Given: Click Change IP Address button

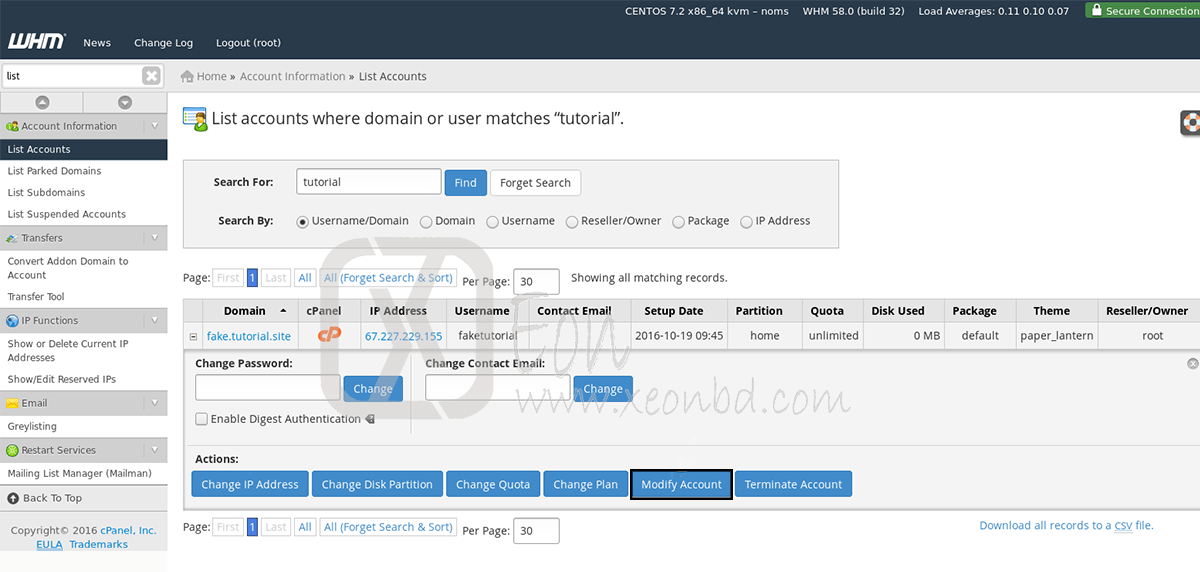Looking at the screenshot, I should click(250, 484).
